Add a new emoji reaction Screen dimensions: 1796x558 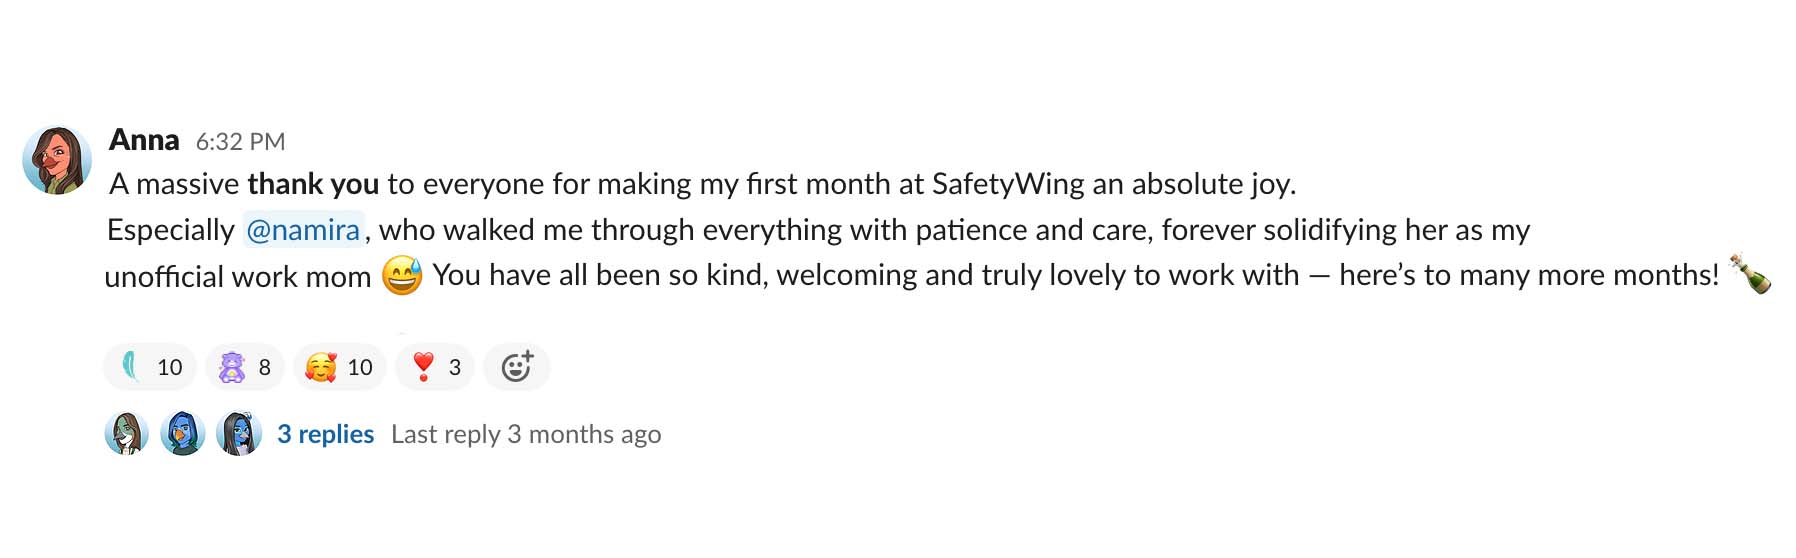pos(517,367)
